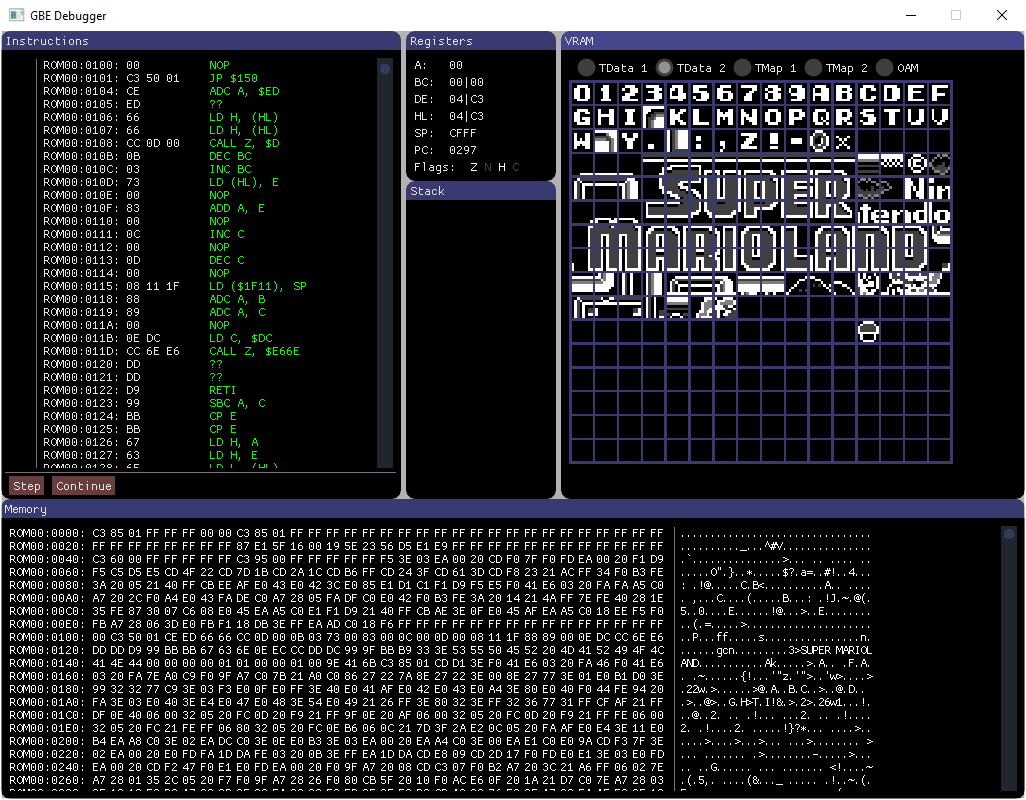The height and width of the screenshot is (800, 1026).
Task: Select the TMap 2 radio button
Action: pyautogui.click(x=813, y=68)
